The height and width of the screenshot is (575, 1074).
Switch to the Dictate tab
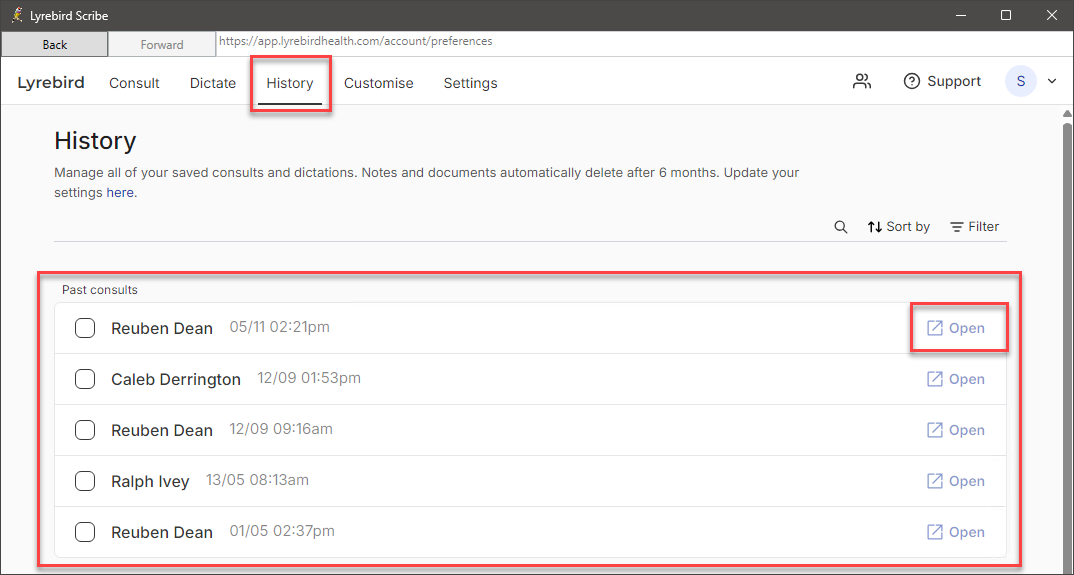click(213, 83)
